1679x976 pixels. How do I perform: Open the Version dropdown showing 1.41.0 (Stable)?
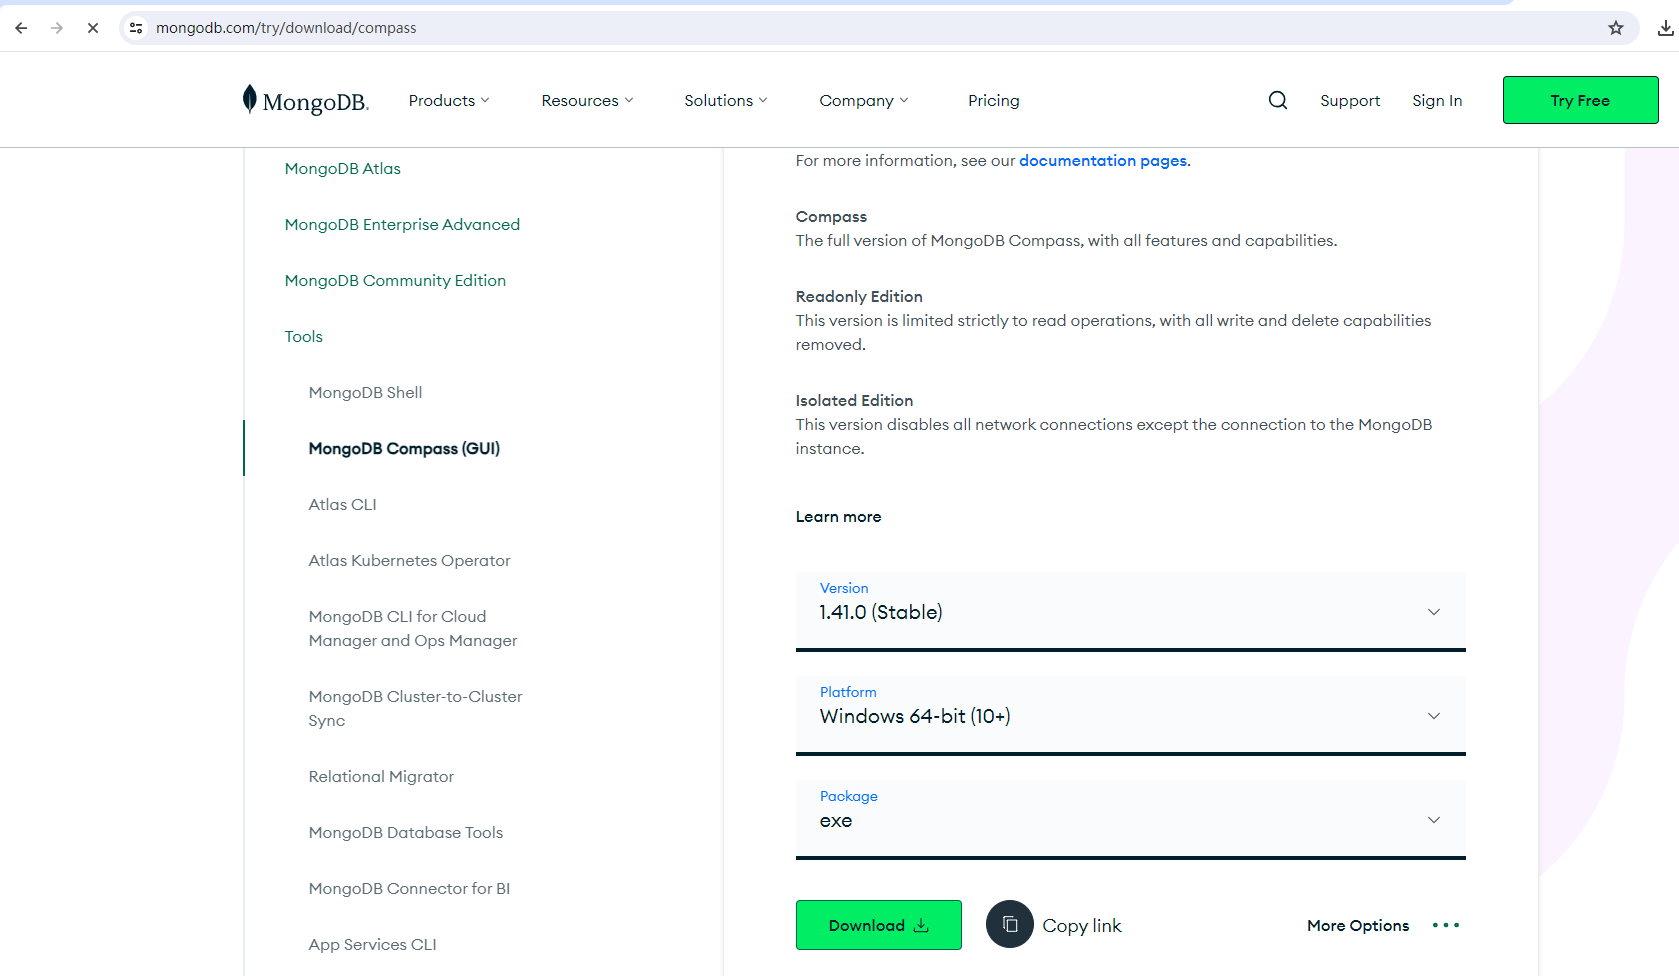tap(1131, 611)
